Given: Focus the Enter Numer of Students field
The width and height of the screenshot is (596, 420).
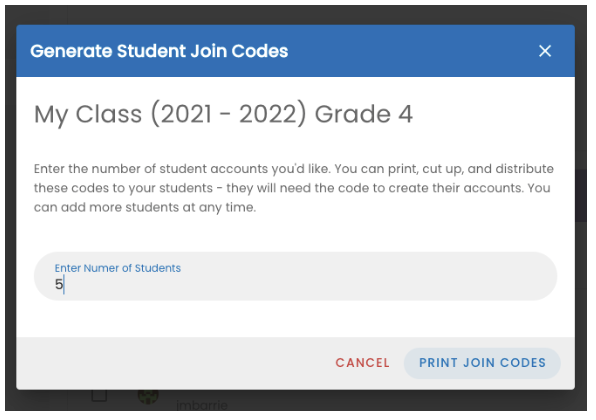Looking at the screenshot, I should [295, 276].
